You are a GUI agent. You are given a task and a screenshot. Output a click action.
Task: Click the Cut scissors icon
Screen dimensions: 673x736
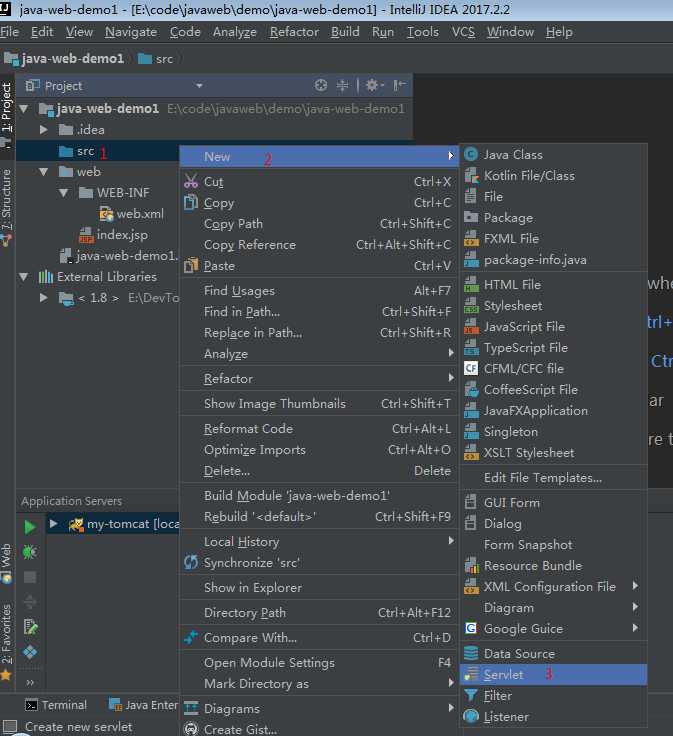(191, 181)
